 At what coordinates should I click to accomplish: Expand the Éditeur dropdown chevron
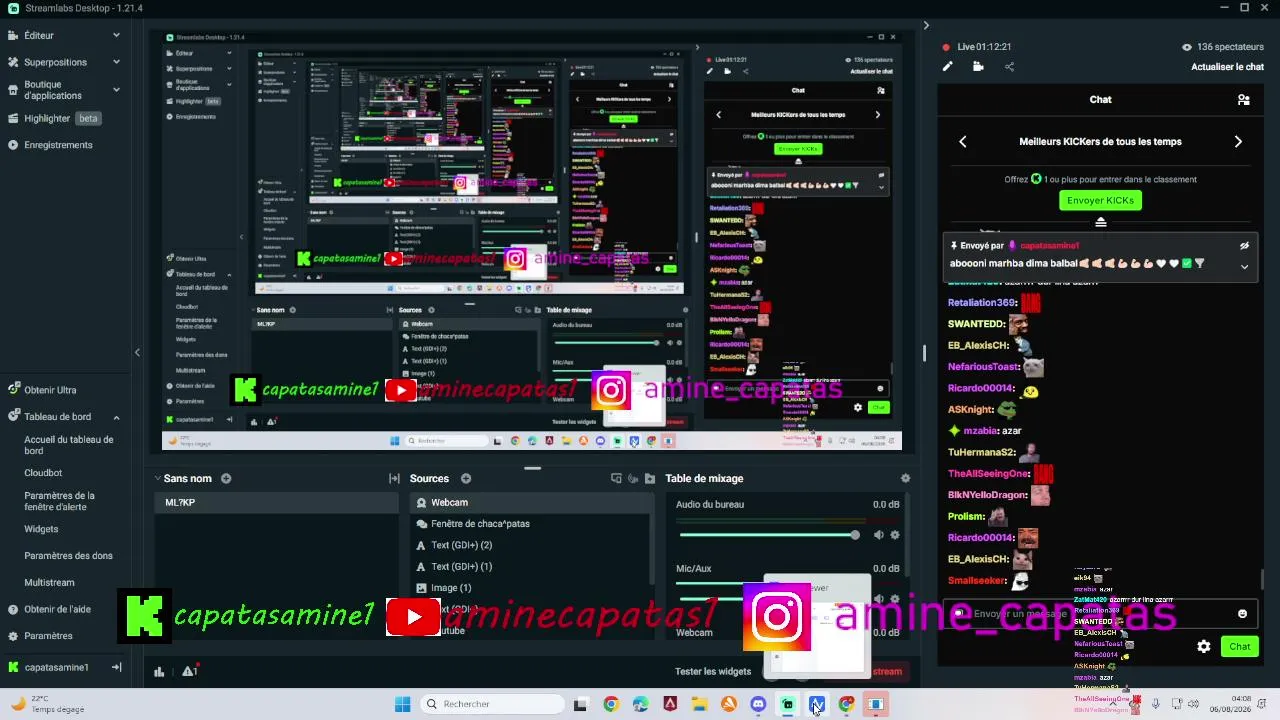coord(116,35)
